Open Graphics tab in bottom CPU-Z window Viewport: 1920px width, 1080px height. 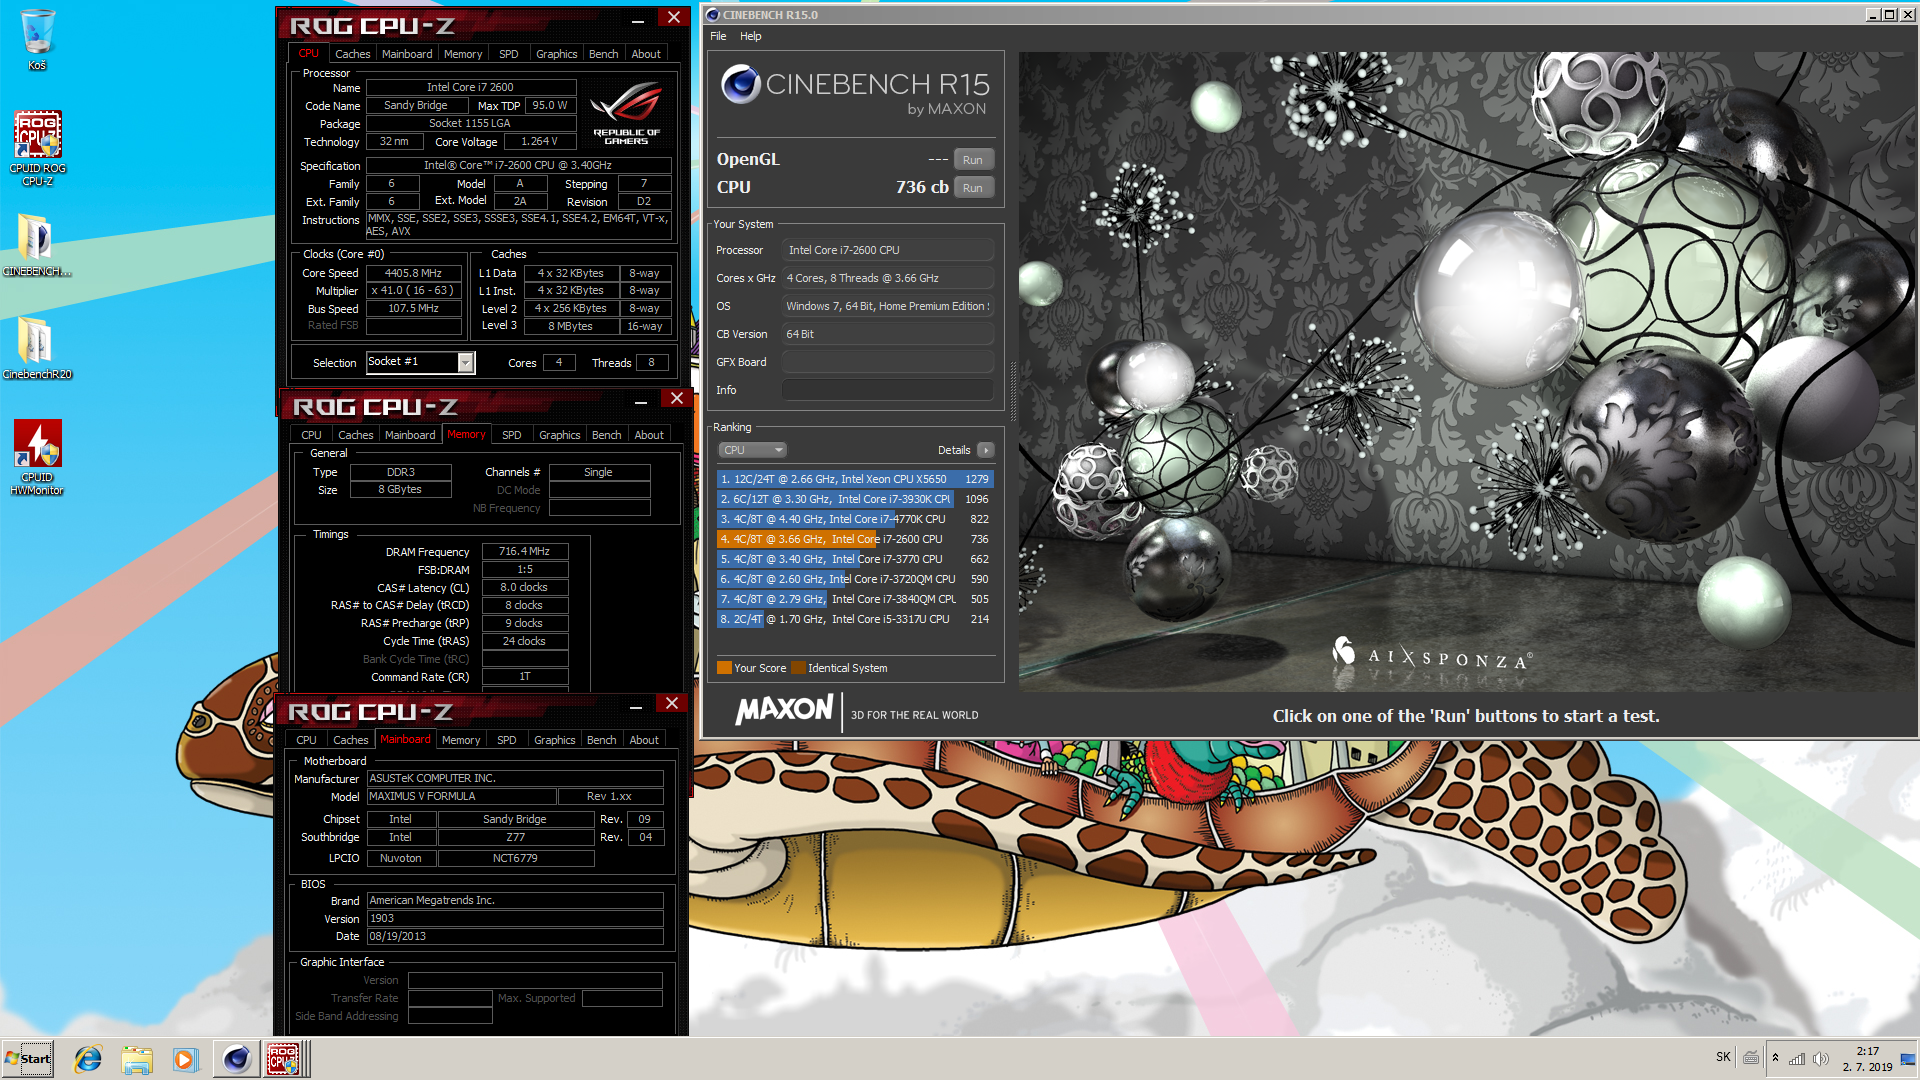[554, 740]
